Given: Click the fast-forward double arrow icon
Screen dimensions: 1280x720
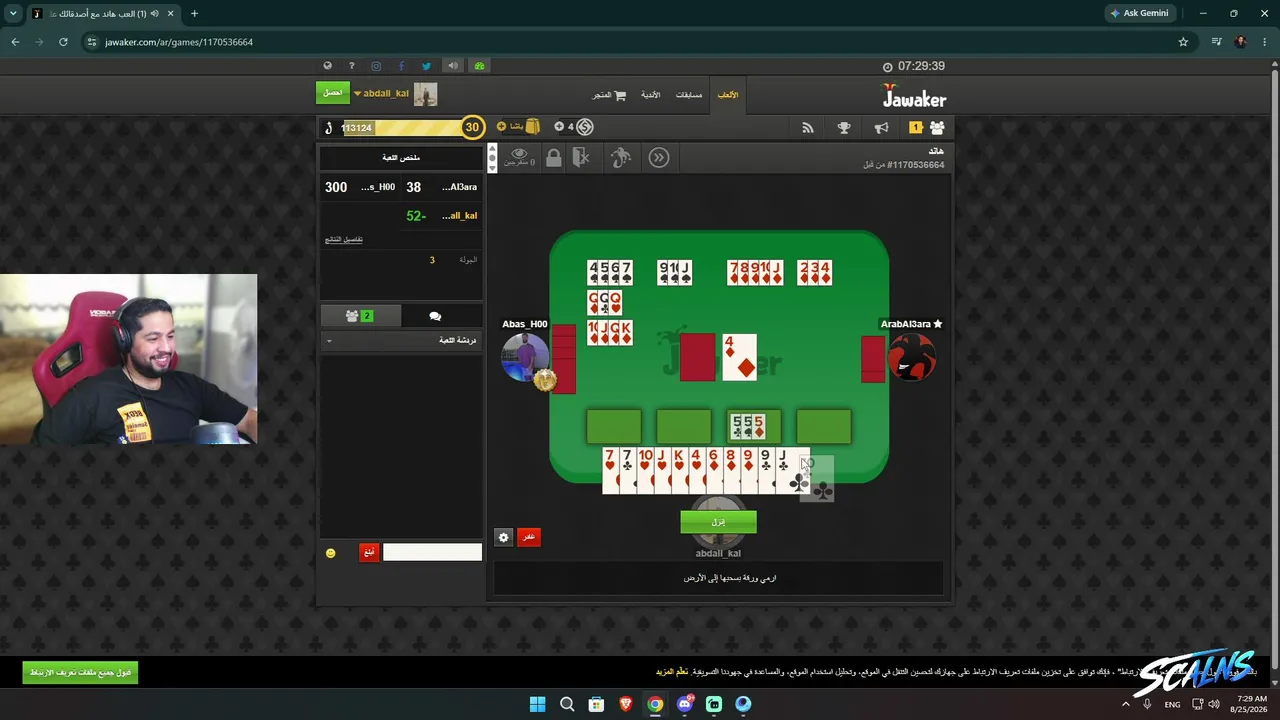Looking at the screenshot, I should (x=658, y=157).
